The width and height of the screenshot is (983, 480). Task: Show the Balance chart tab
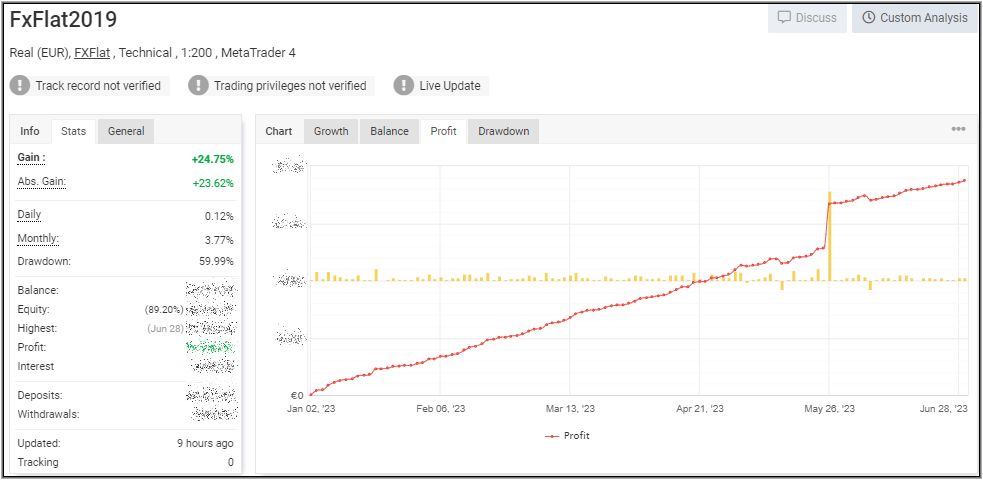tap(389, 131)
